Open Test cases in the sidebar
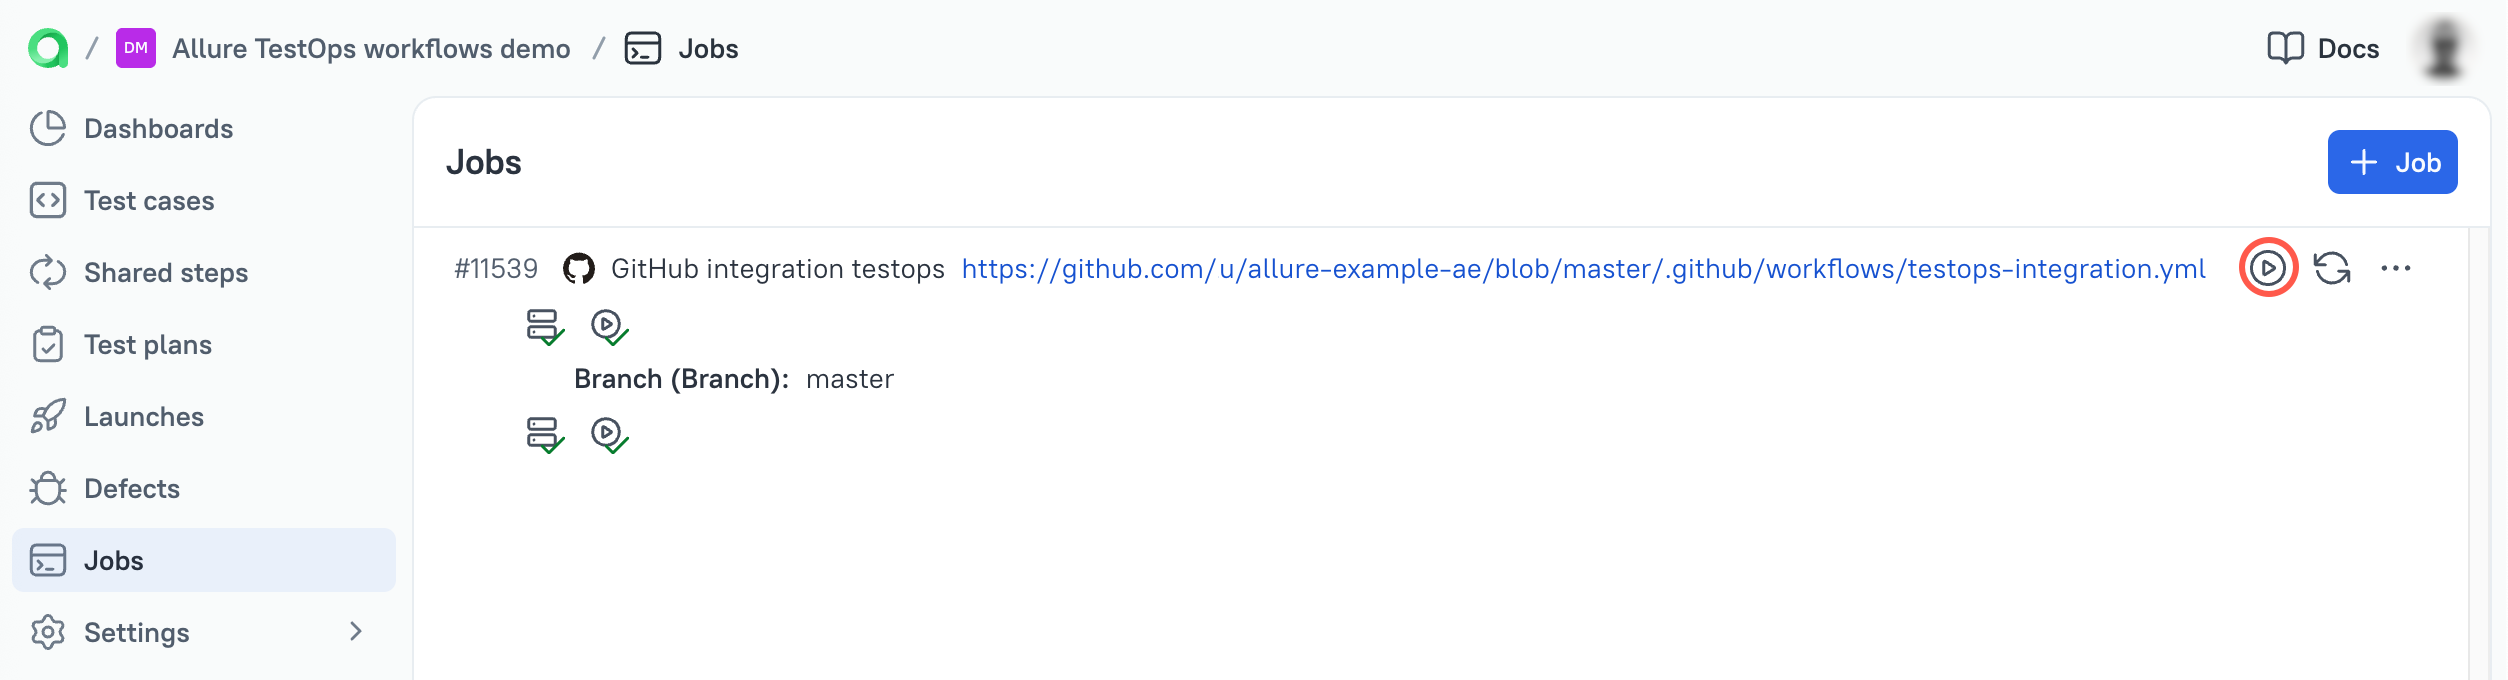The height and width of the screenshot is (680, 2508). [x=149, y=201]
